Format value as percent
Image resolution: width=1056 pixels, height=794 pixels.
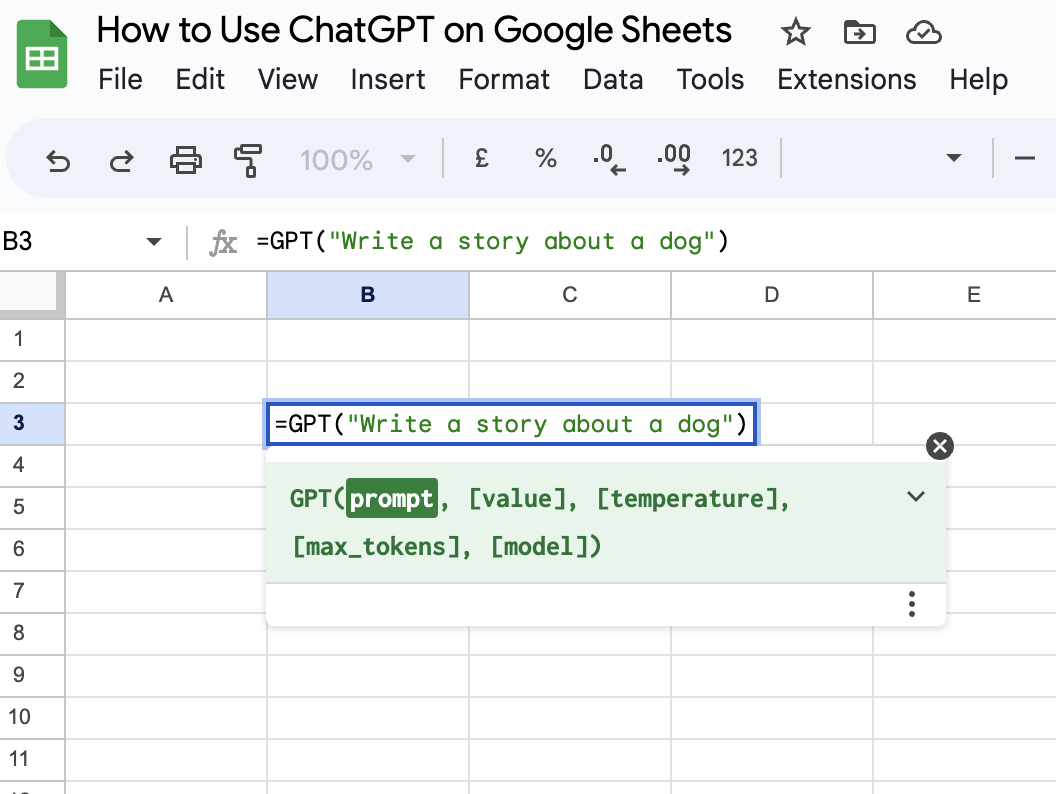coord(545,158)
